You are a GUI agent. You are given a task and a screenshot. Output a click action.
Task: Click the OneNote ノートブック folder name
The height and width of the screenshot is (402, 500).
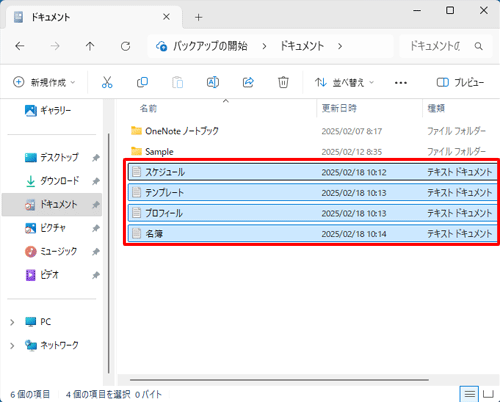(x=182, y=131)
